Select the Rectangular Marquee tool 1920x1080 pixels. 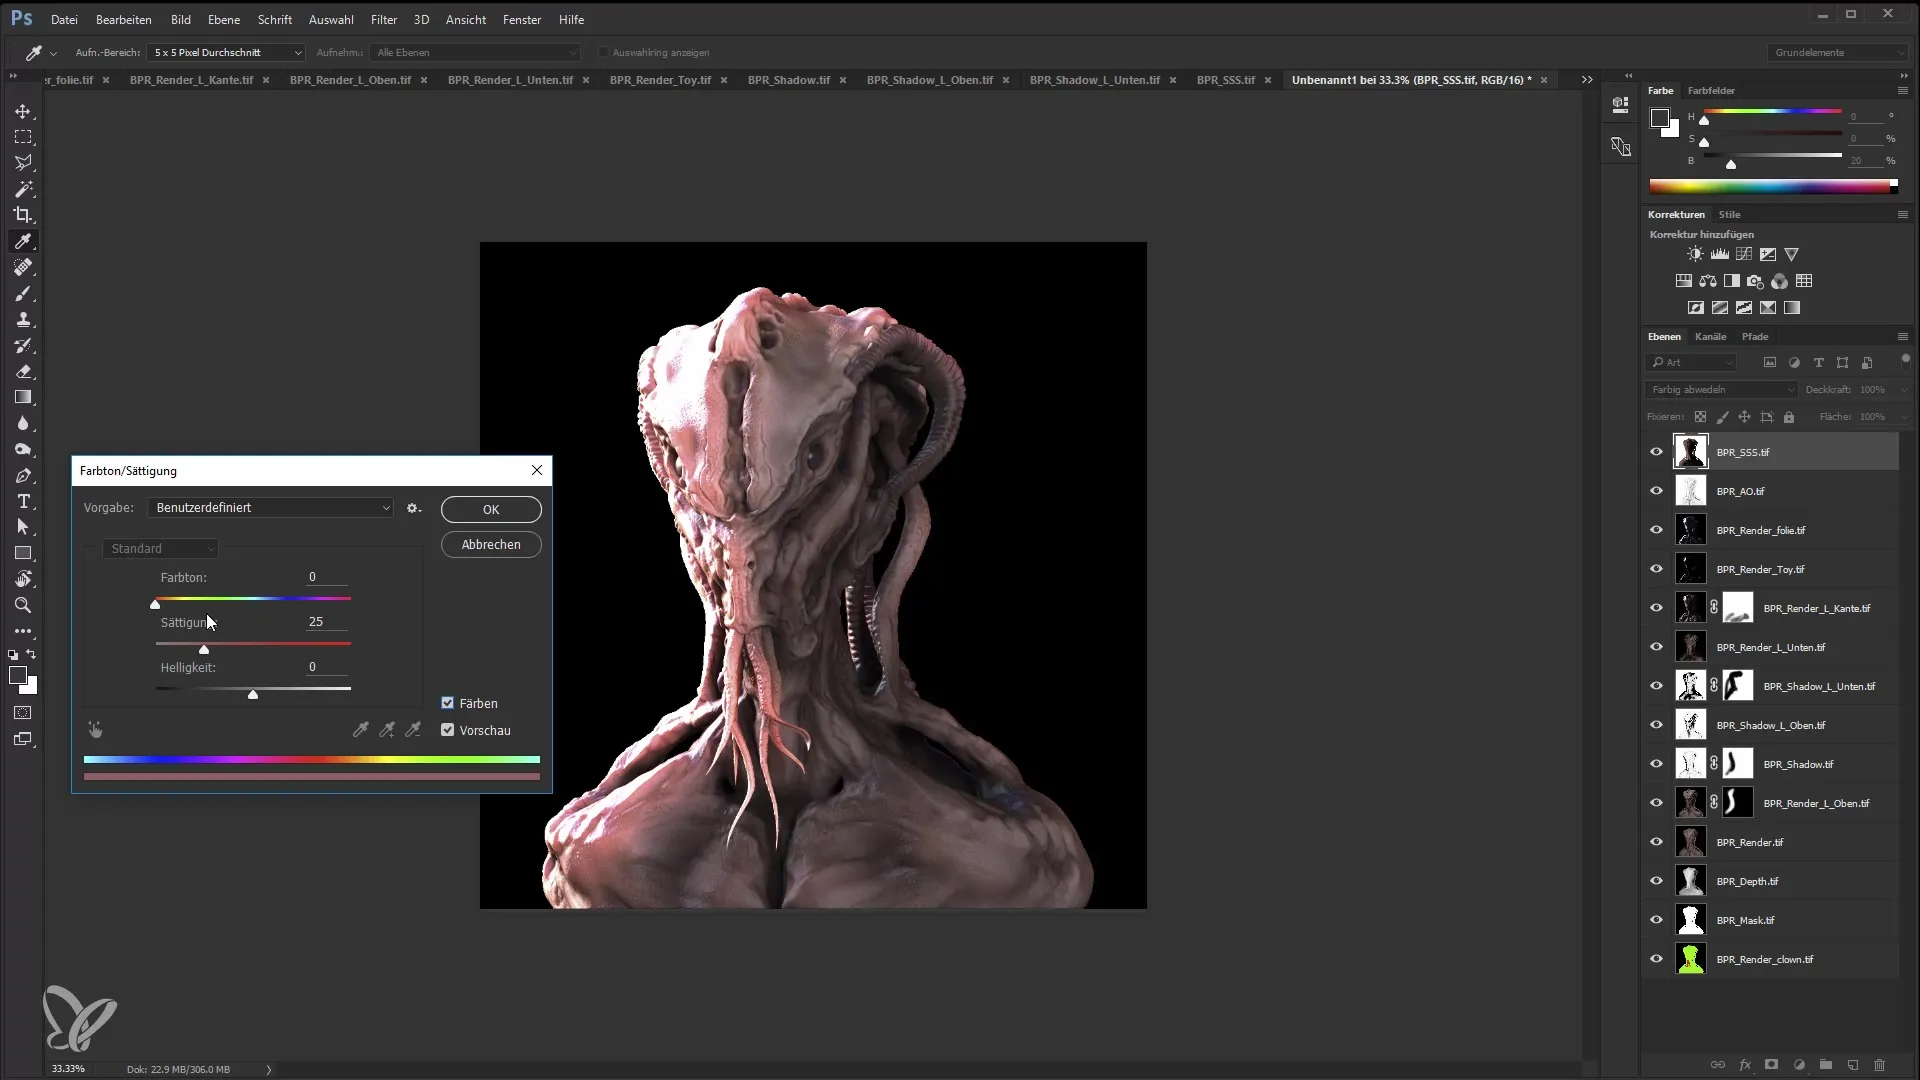click(x=23, y=137)
